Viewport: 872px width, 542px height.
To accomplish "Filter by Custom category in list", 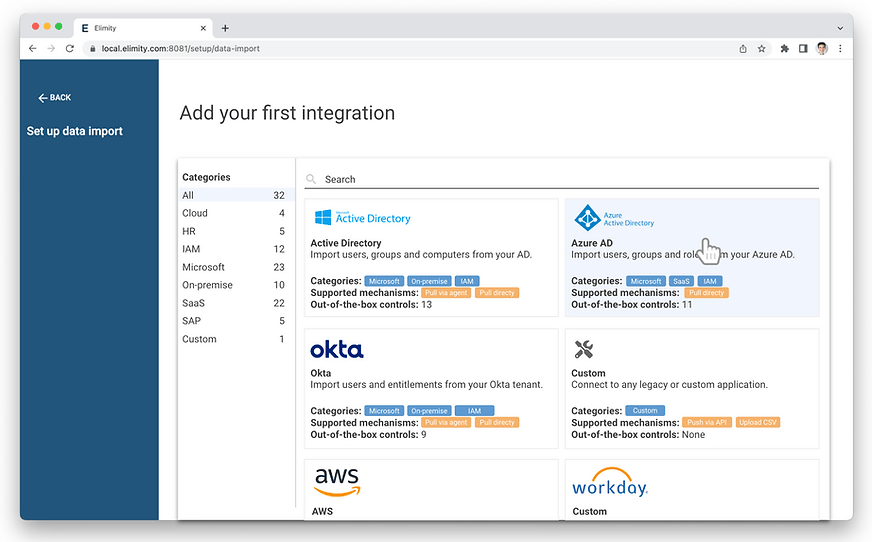I will pos(234,339).
